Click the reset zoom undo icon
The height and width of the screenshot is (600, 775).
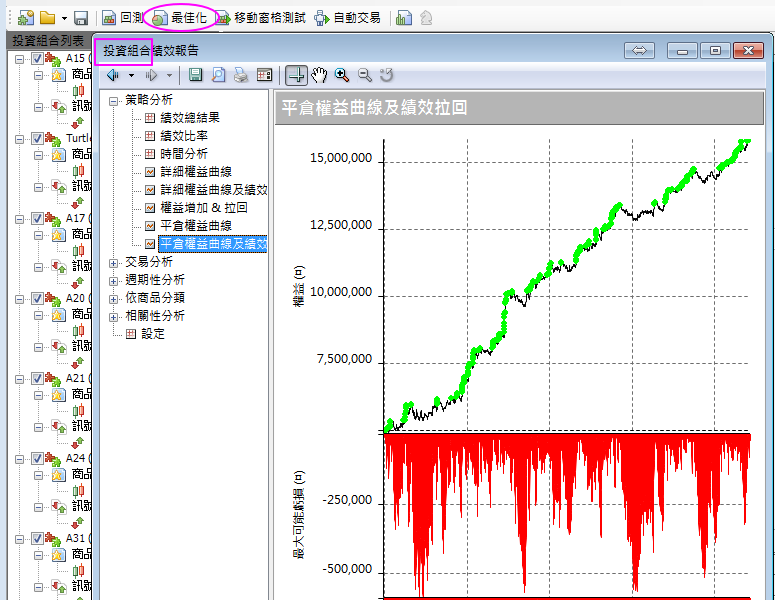(x=387, y=75)
